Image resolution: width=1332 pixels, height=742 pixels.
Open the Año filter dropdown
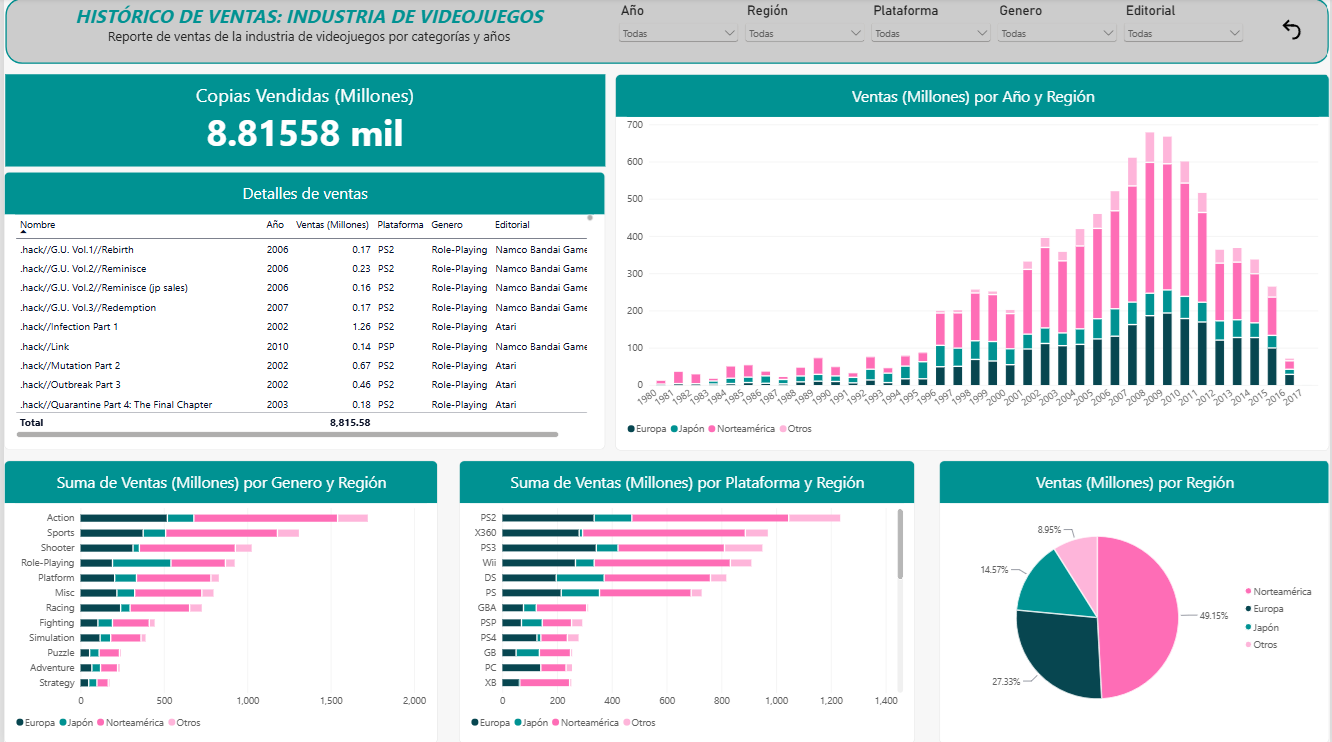[x=679, y=33]
